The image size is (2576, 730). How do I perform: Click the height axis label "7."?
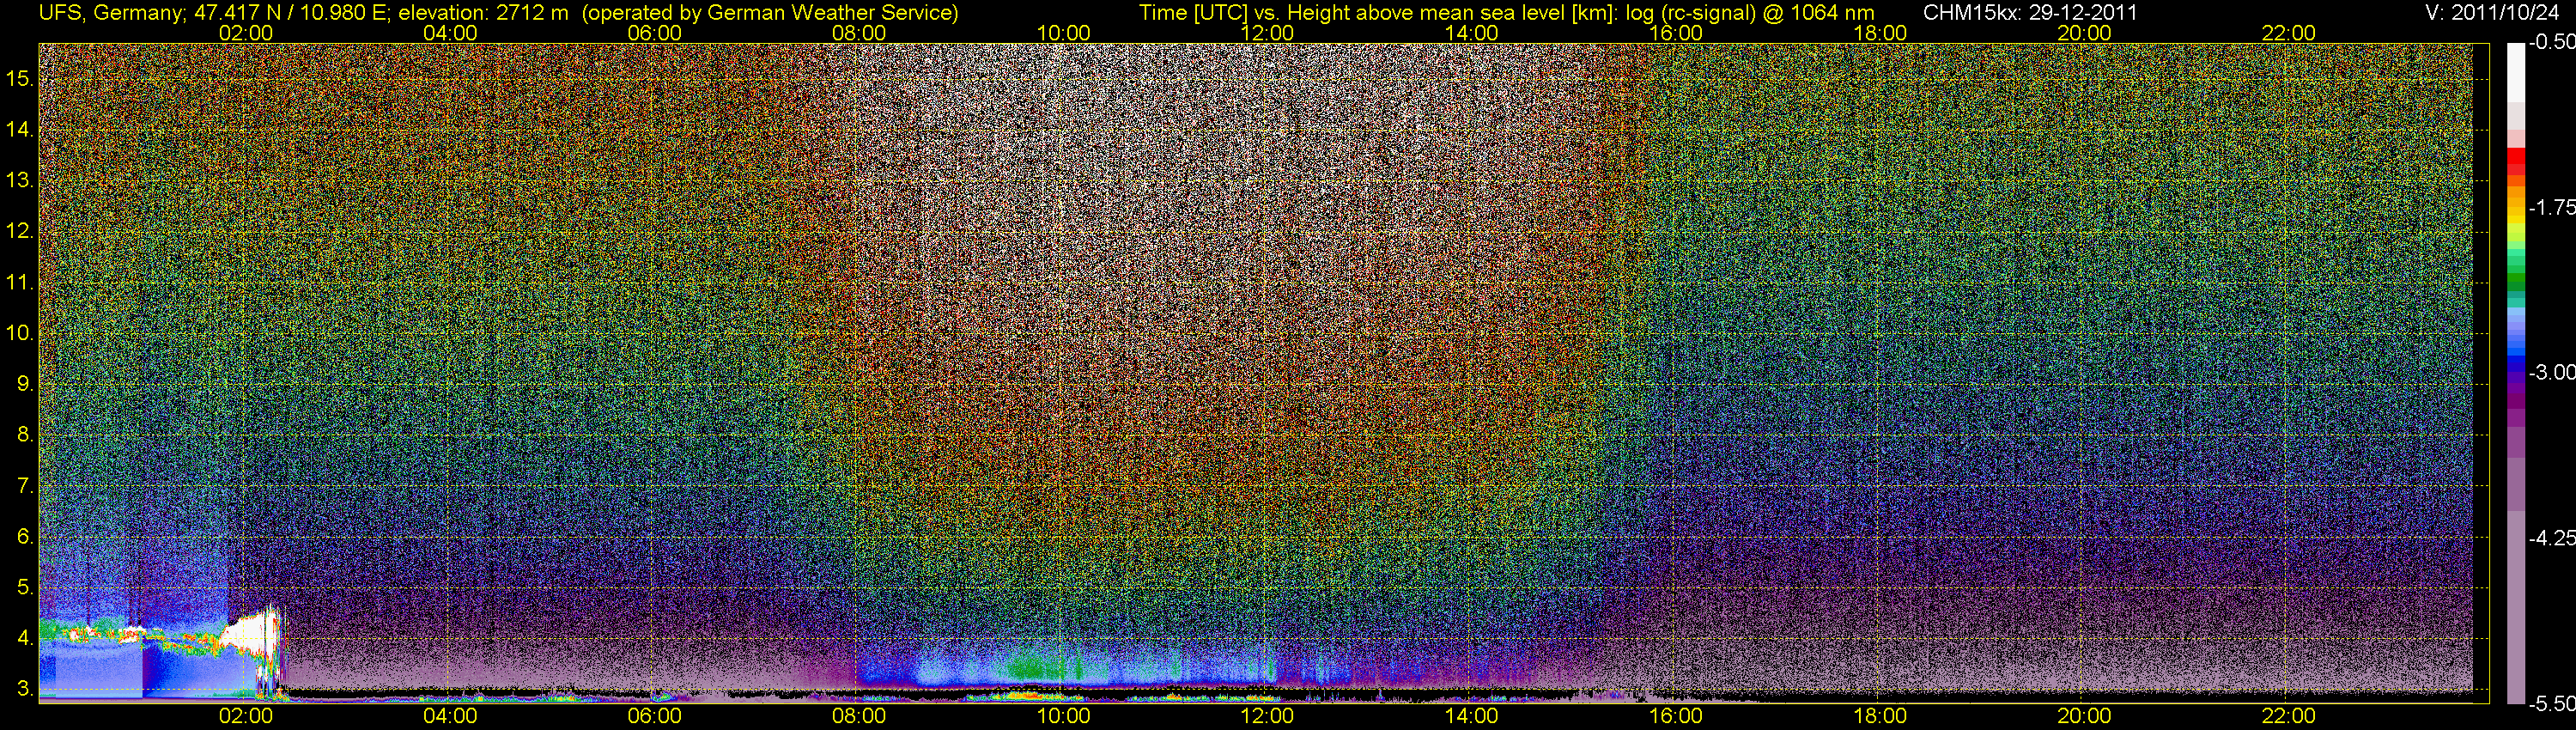coord(25,486)
